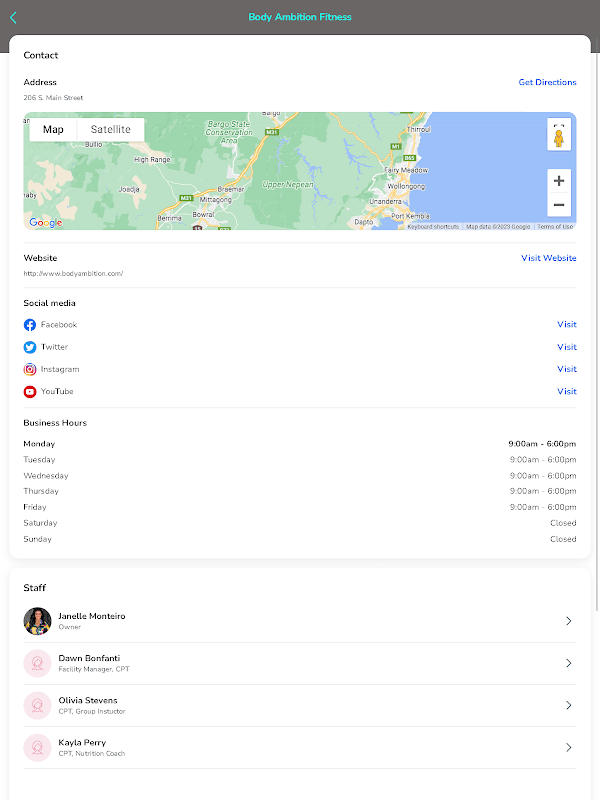Click the 206 S. Main Street address
The width and height of the screenshot is (600, 800).
click(53, 97)
